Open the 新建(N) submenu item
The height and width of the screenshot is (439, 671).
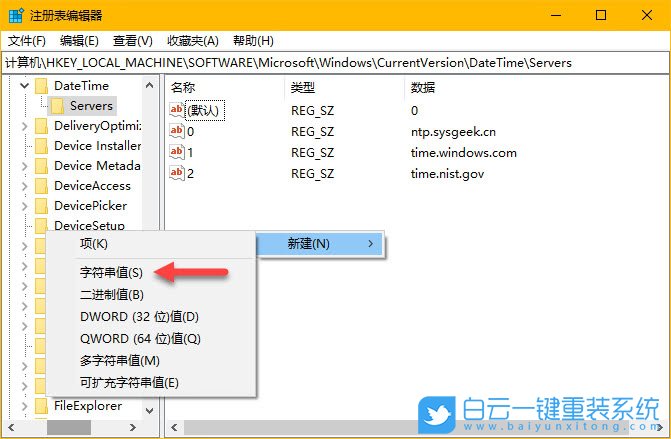[x=319, y=244]
